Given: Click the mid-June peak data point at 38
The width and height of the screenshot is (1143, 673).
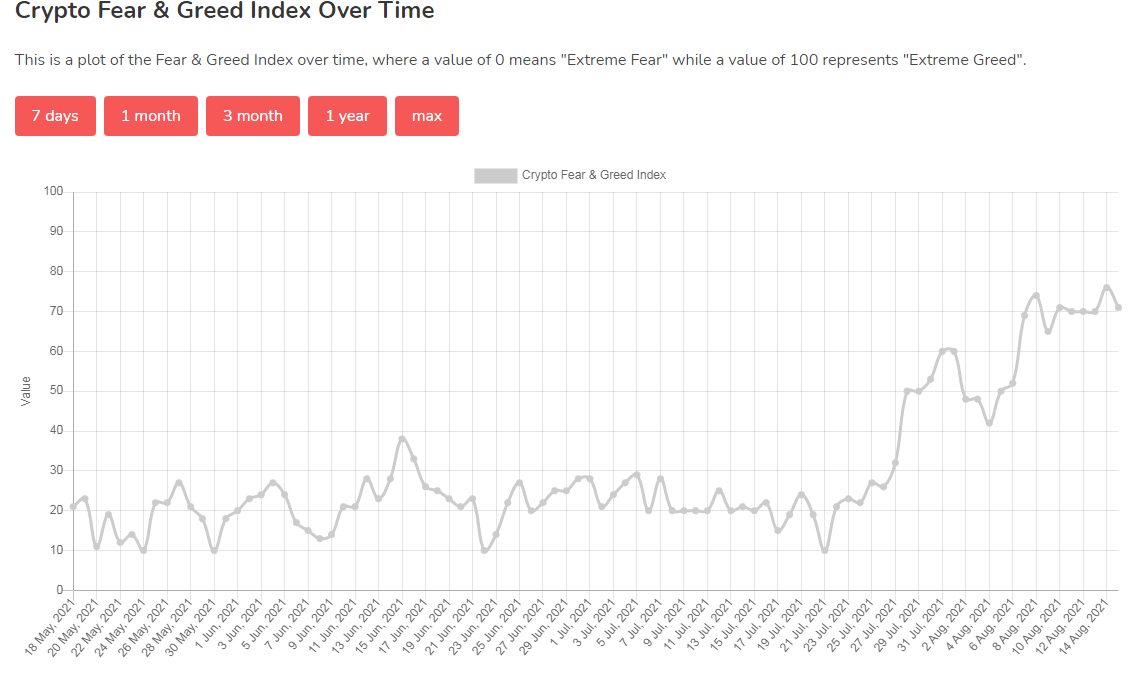Looking at the screenshot, I should pos(402,439).
